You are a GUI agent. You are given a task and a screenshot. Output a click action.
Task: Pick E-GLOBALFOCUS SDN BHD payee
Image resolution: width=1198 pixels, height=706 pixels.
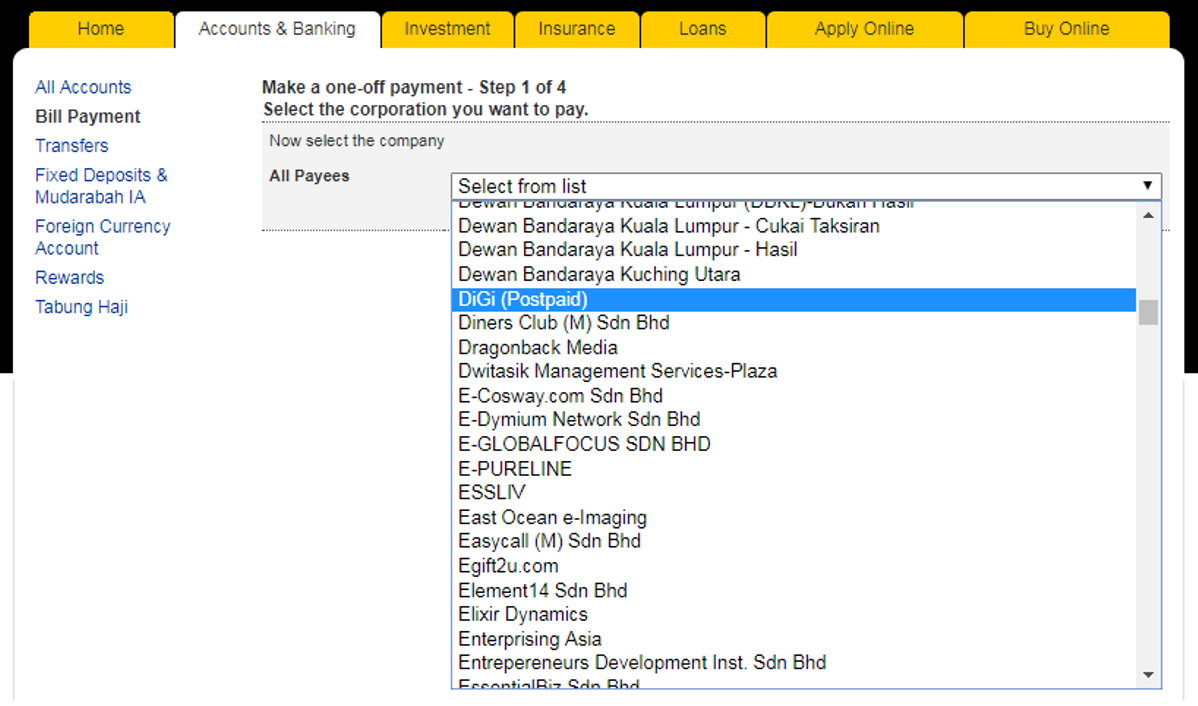click(x=794, y=444)
